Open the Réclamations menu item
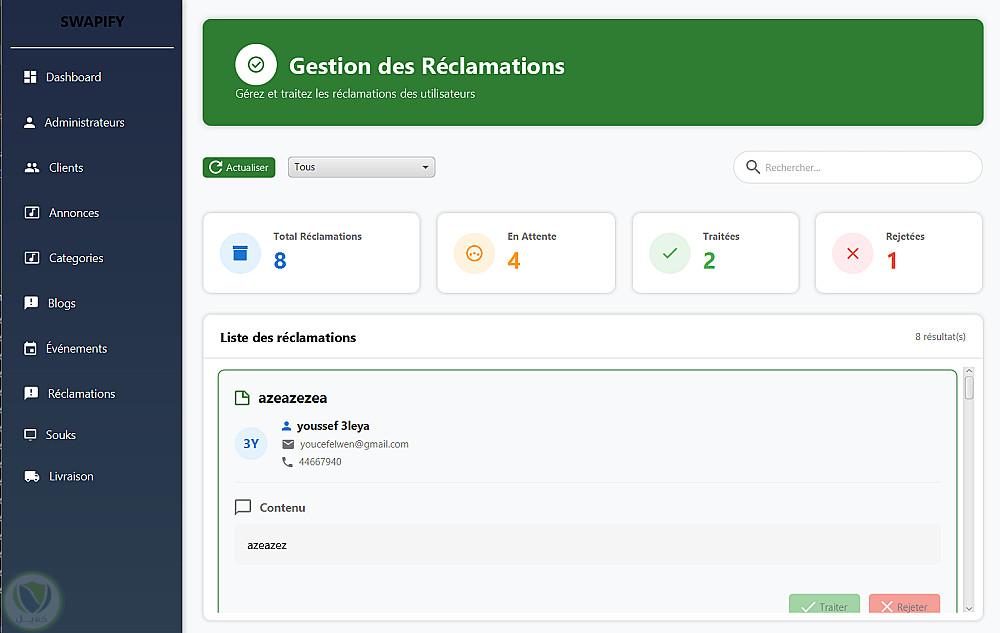The image size is (1000, 633). tap(81, 394)
